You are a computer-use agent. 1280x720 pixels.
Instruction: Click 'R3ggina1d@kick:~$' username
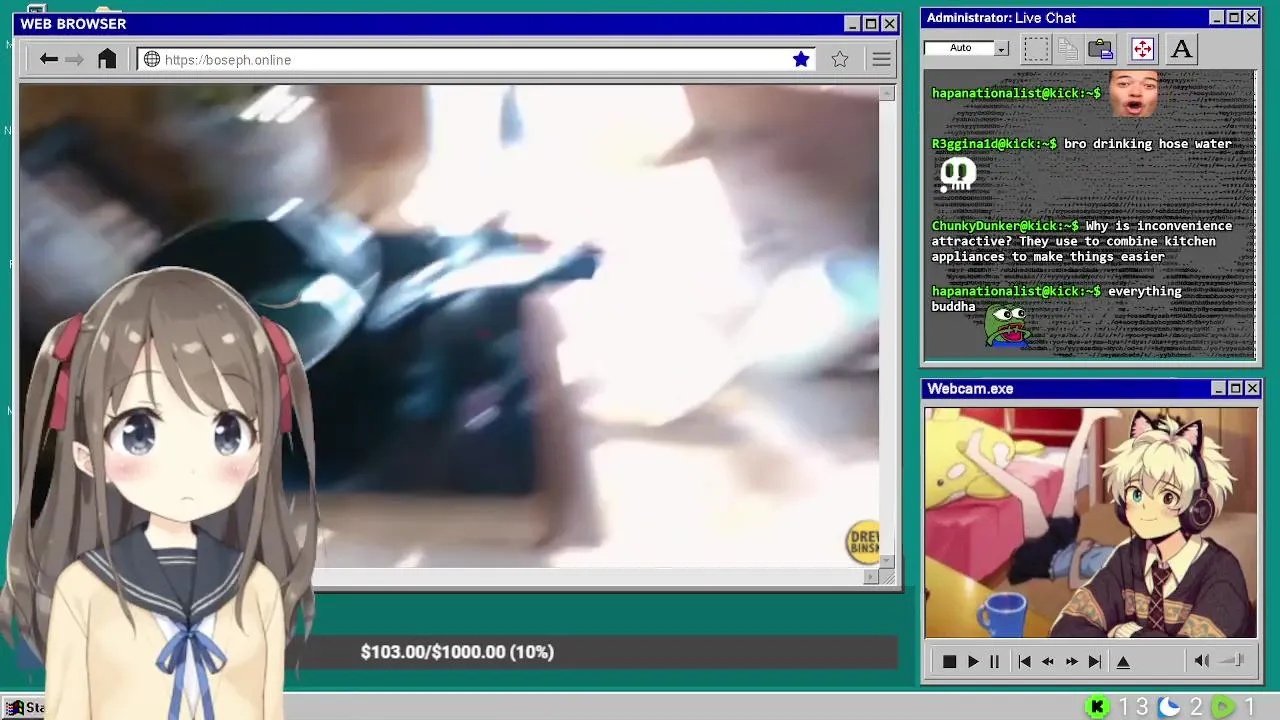994,144
